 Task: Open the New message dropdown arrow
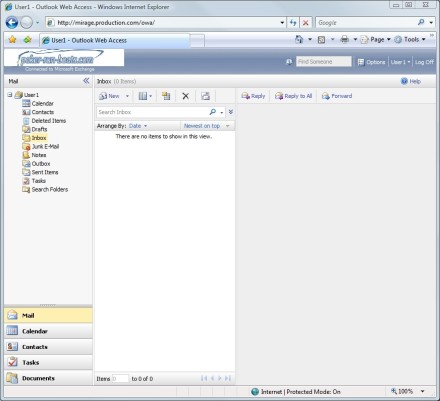pos(127,96)
